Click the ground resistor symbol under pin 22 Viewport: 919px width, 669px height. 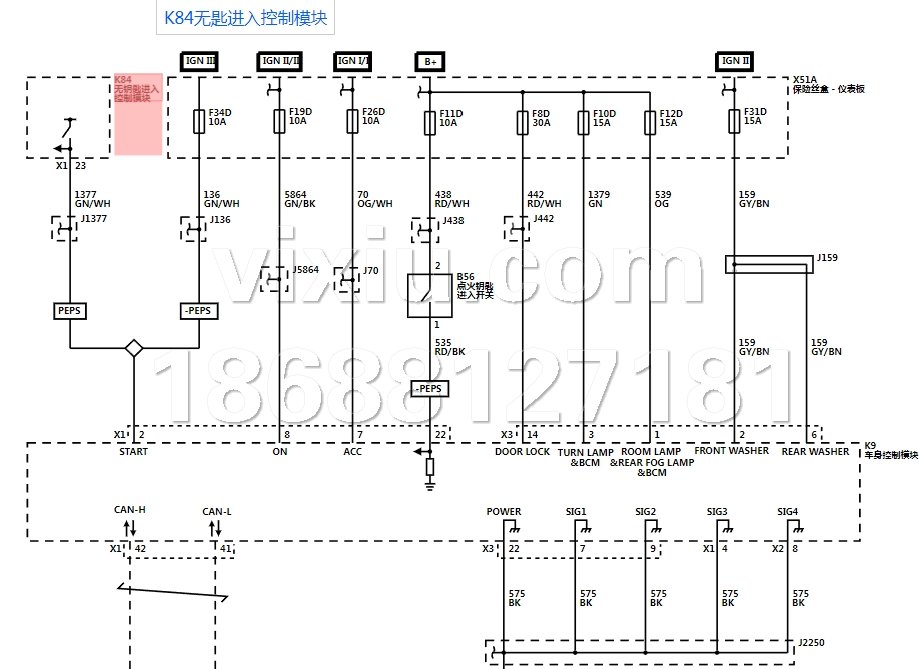click(430, 466)
